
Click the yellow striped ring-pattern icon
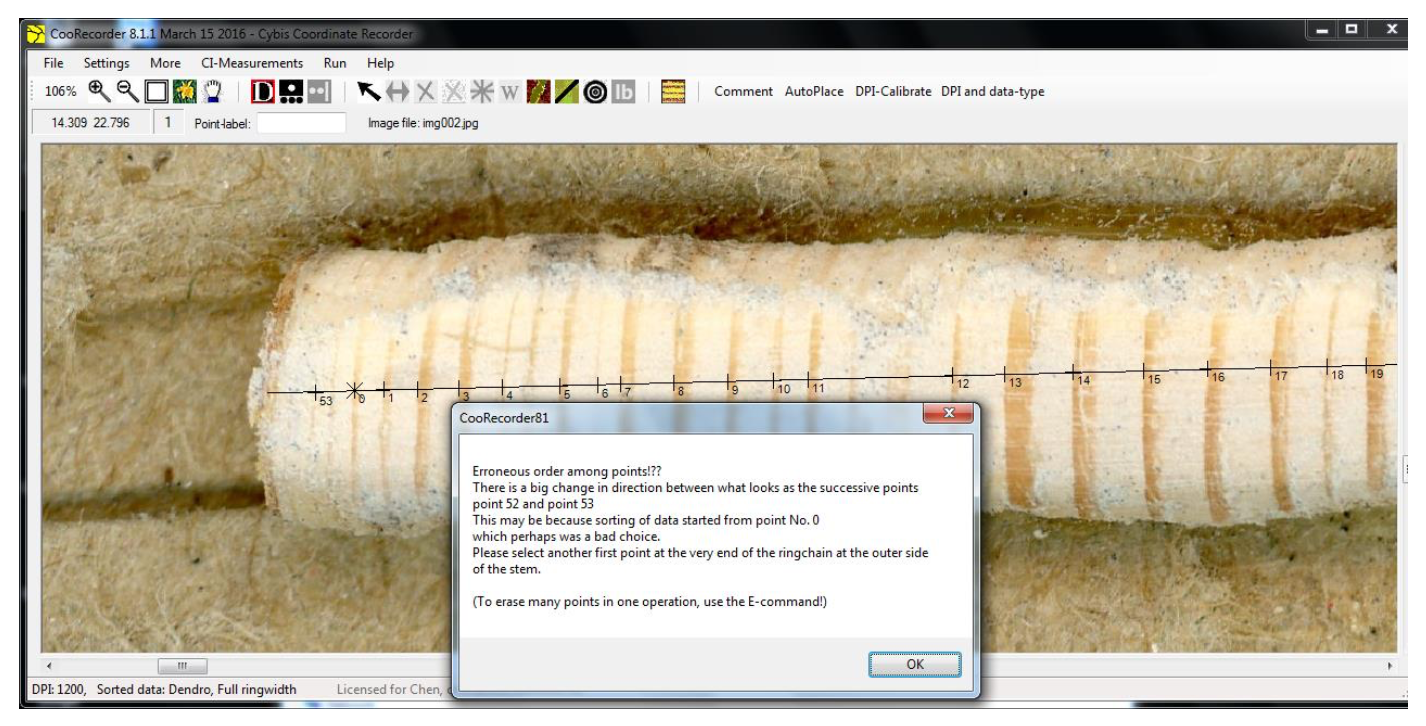coord(673,92)
